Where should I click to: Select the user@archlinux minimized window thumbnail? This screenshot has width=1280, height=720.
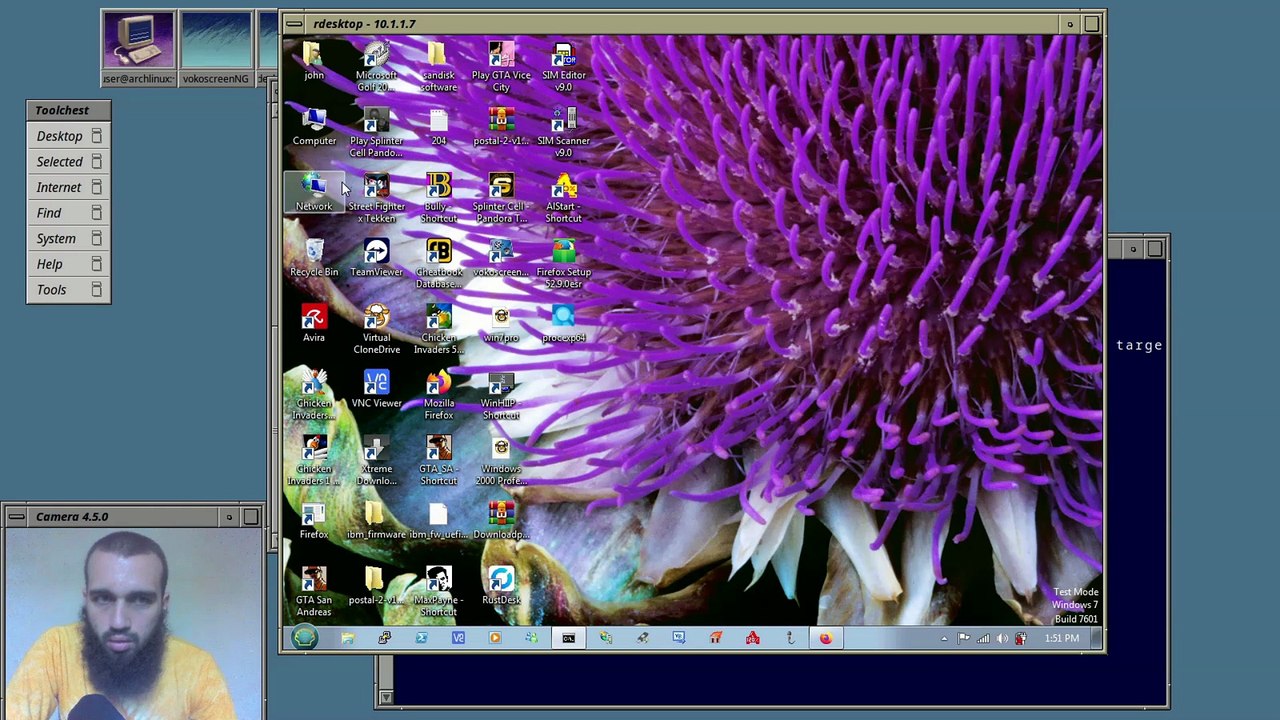138,49
